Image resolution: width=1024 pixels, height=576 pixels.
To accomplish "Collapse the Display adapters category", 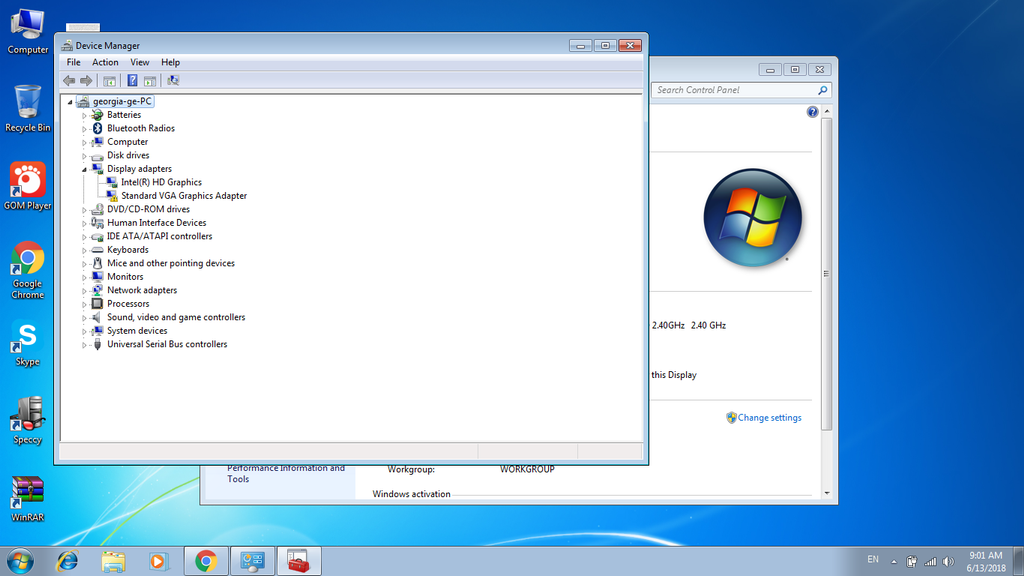I will (85, 169).
